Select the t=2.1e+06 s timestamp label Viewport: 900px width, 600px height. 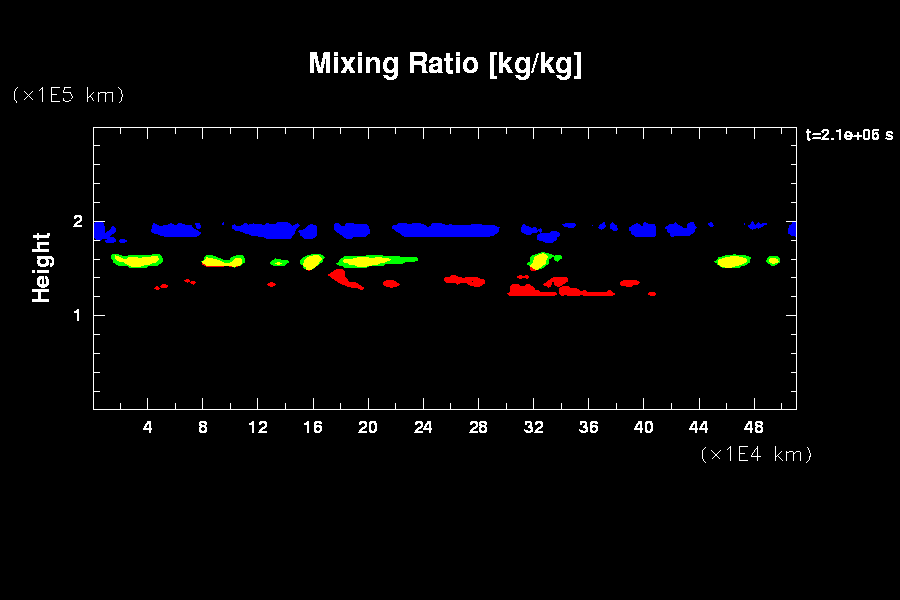[848, 135]
